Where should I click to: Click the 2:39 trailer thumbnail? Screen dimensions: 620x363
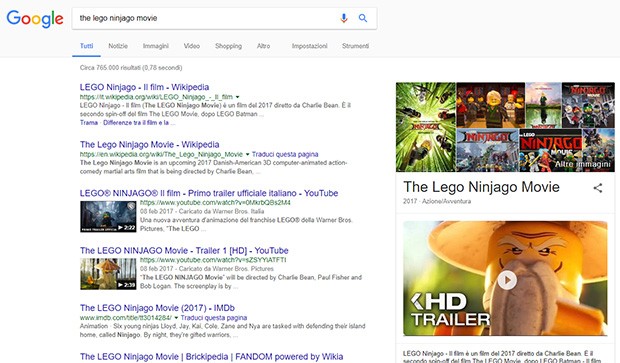108,274
